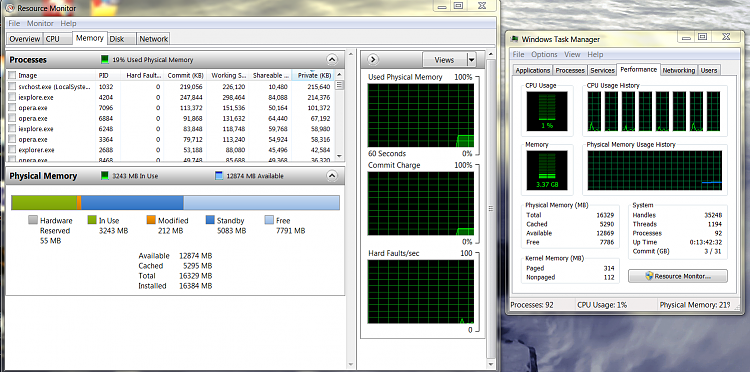Click the Resource Monitor... button

pyautogui.click(x=678, y=276)
